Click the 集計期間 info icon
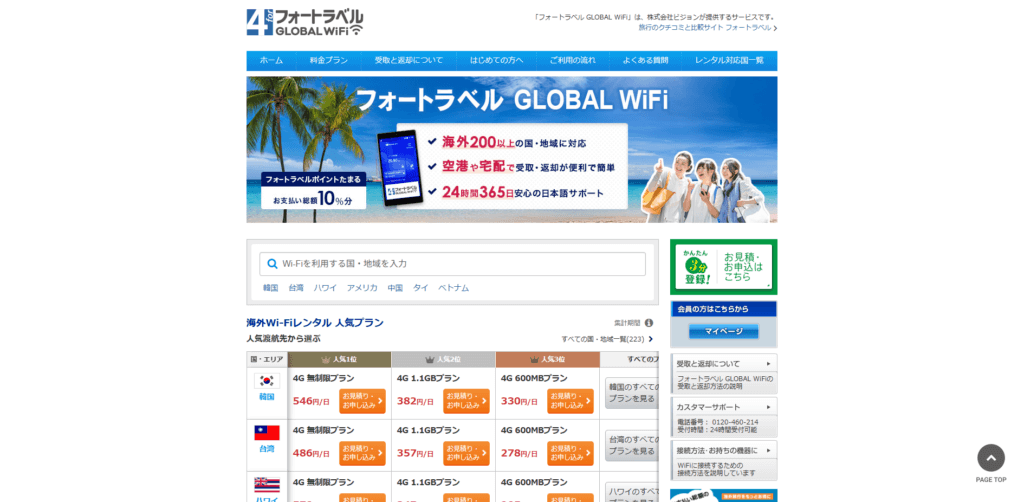This screenshot has height=502, width=1024. [648, 322]
